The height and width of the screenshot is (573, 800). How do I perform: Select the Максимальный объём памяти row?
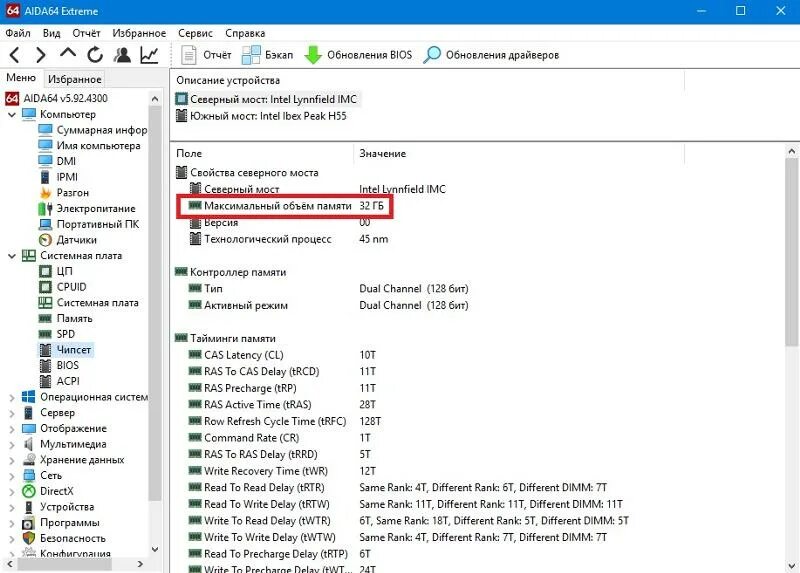click(286, 206)
